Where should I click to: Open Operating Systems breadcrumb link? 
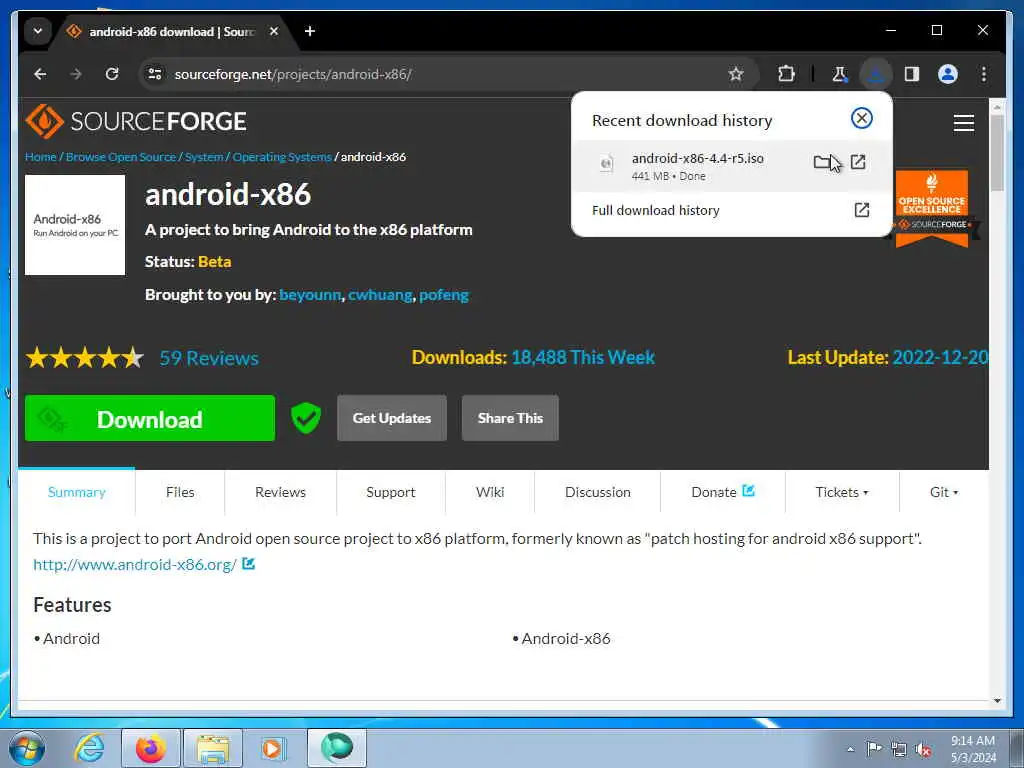pyautogui.click(x=282, y=157)
